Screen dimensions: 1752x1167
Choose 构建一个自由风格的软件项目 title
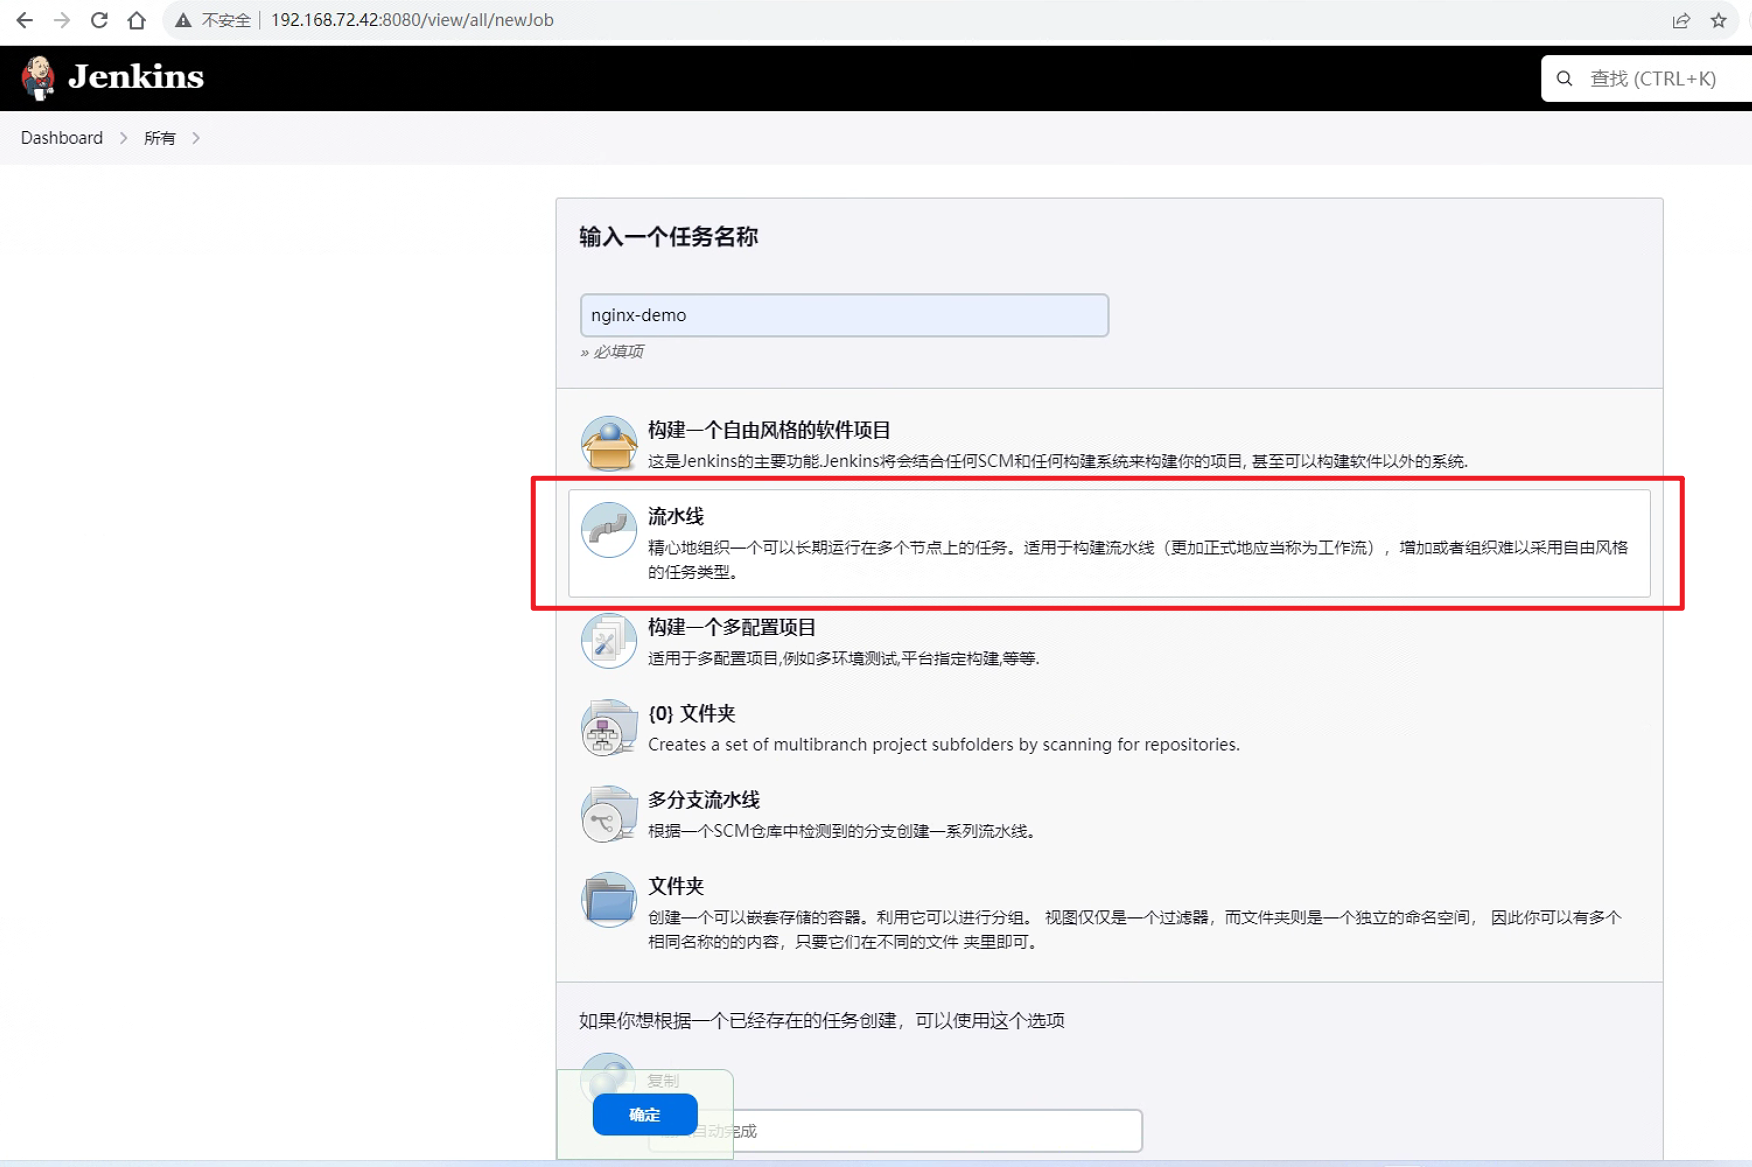769,430
